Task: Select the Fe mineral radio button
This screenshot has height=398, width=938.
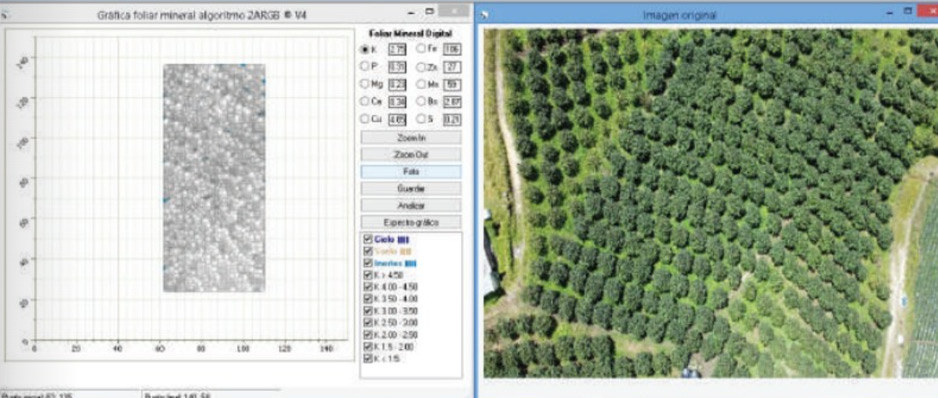Action: [x=421, y=49]
